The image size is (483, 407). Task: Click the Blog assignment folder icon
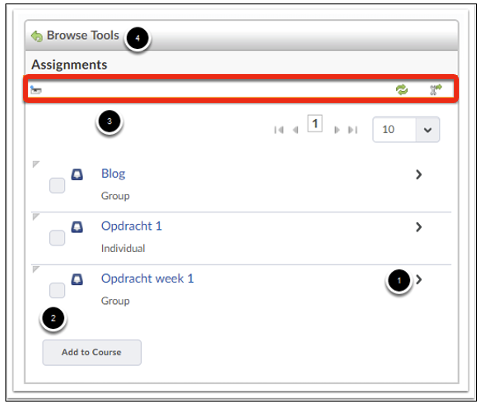point(77,174)
